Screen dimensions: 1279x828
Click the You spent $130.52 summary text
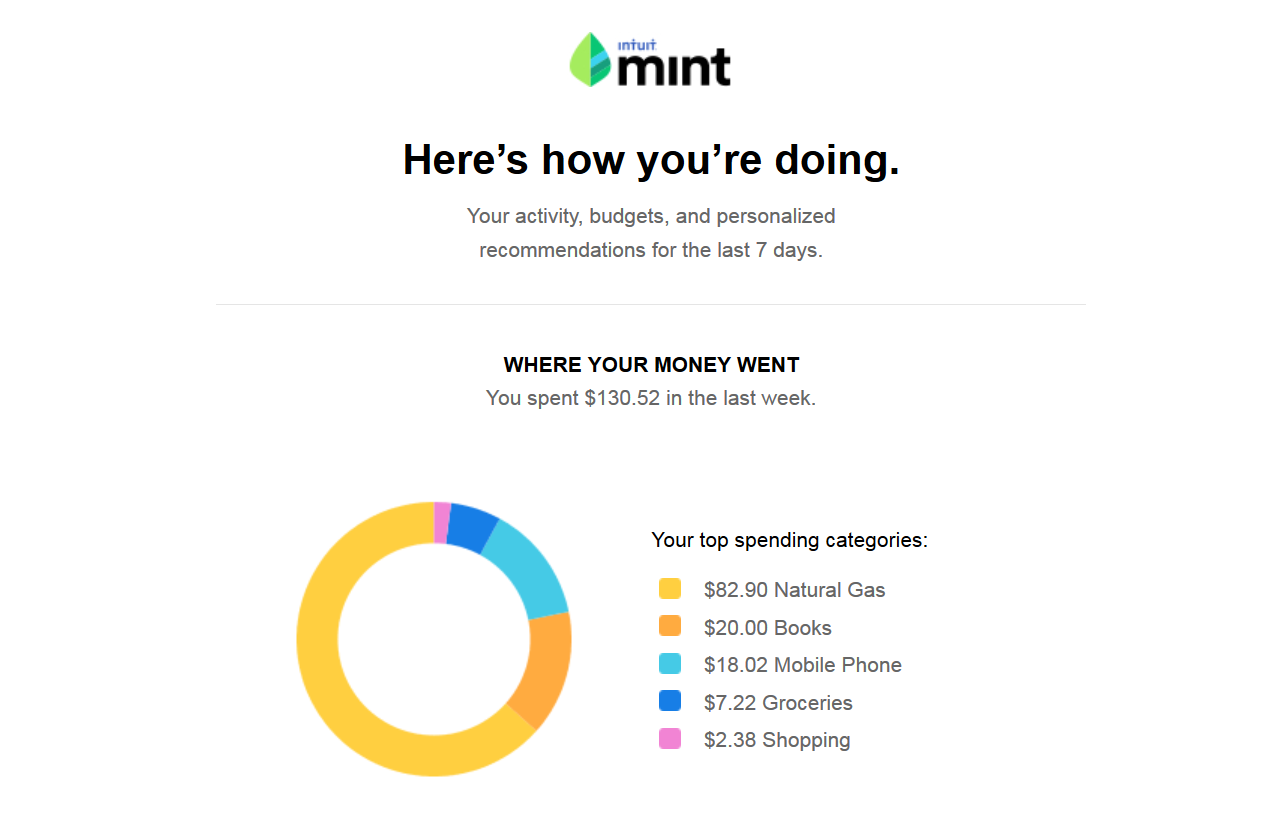pyautogui.click(x=651, y=398)
